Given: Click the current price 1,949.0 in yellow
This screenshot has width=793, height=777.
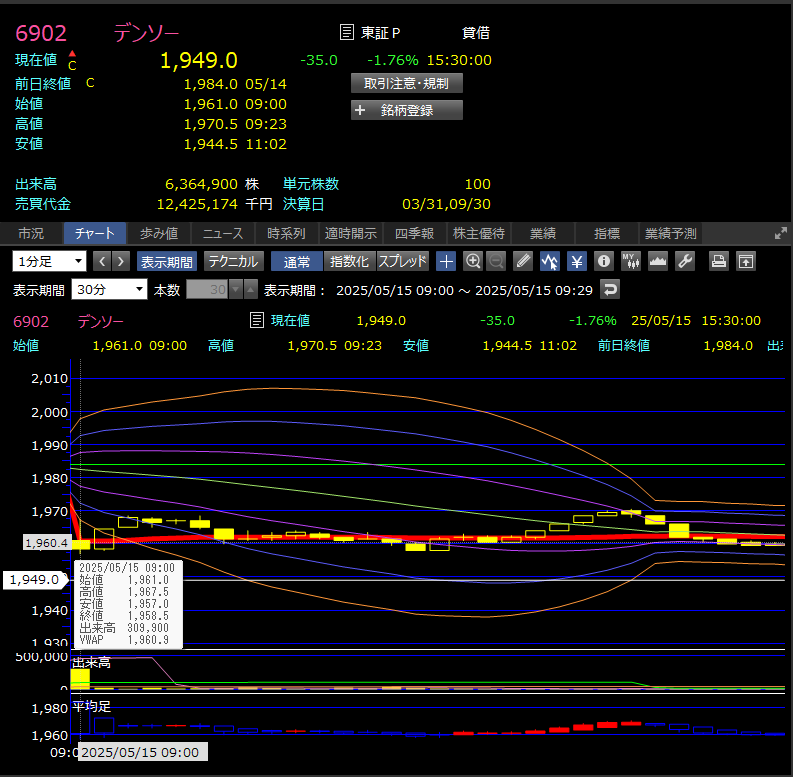Looking at the screenshot, I should (199, 60).
